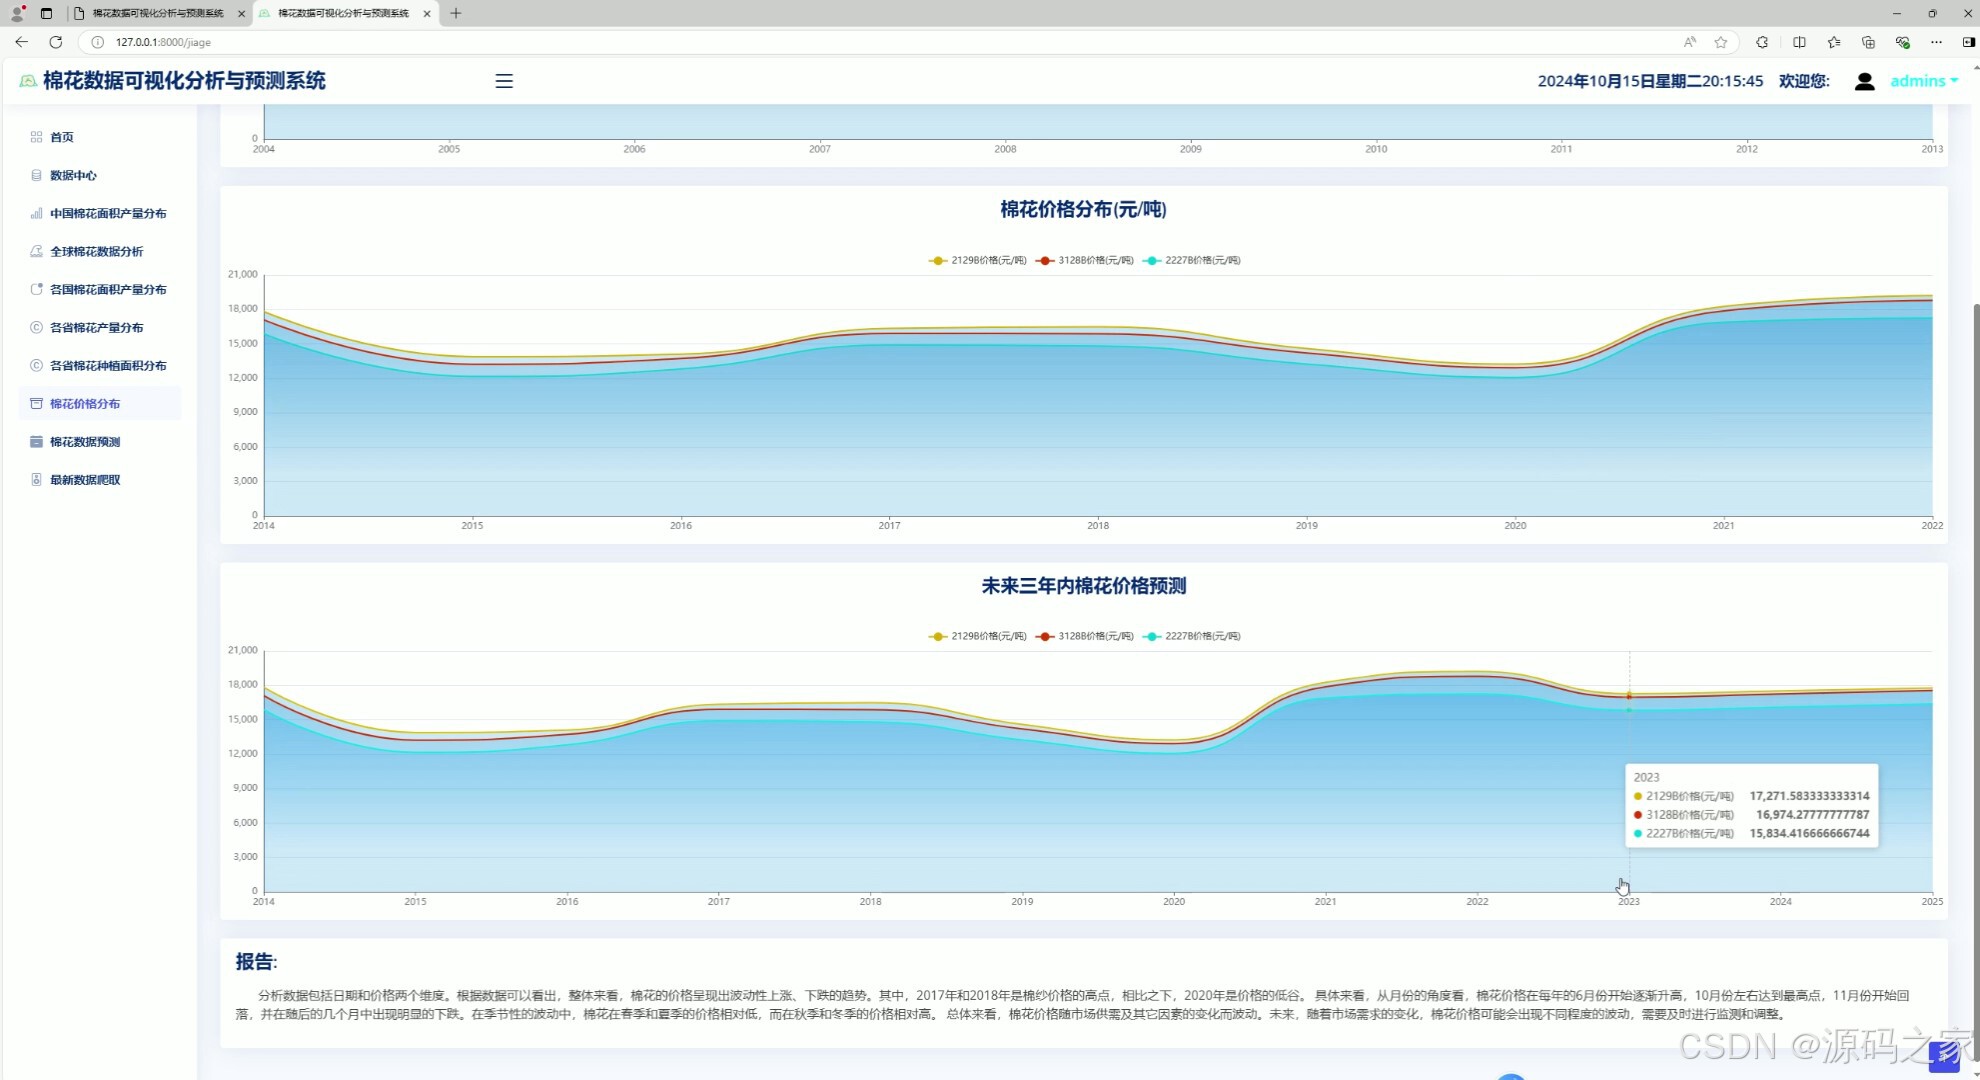1980x1080 pixels.
Task: Open 各省棉花产量分布 page link
Action: (x=96, y=327)
